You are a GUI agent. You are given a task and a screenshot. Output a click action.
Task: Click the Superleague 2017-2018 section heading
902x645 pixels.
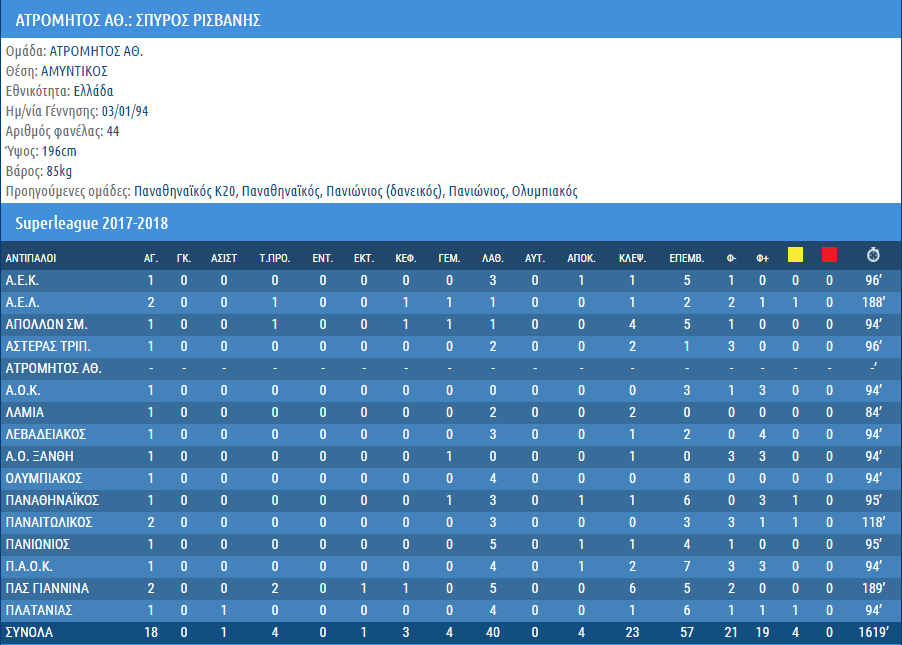[91, 223]
